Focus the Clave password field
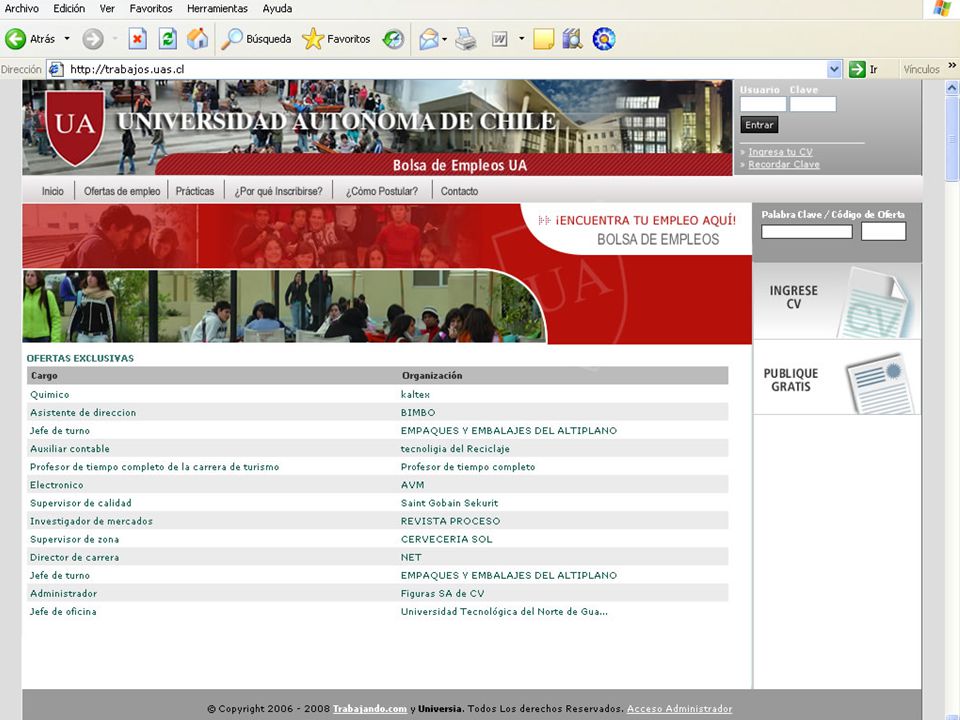 pyautogui.click(x=812, y=104)
